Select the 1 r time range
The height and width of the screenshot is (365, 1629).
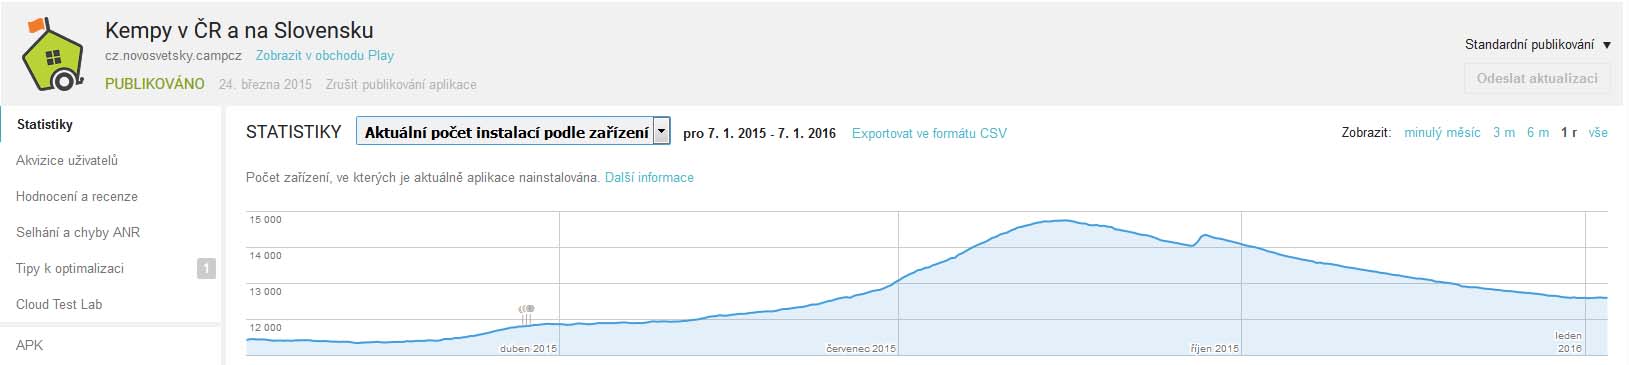pyautogui.click(x=1569, y=132)
